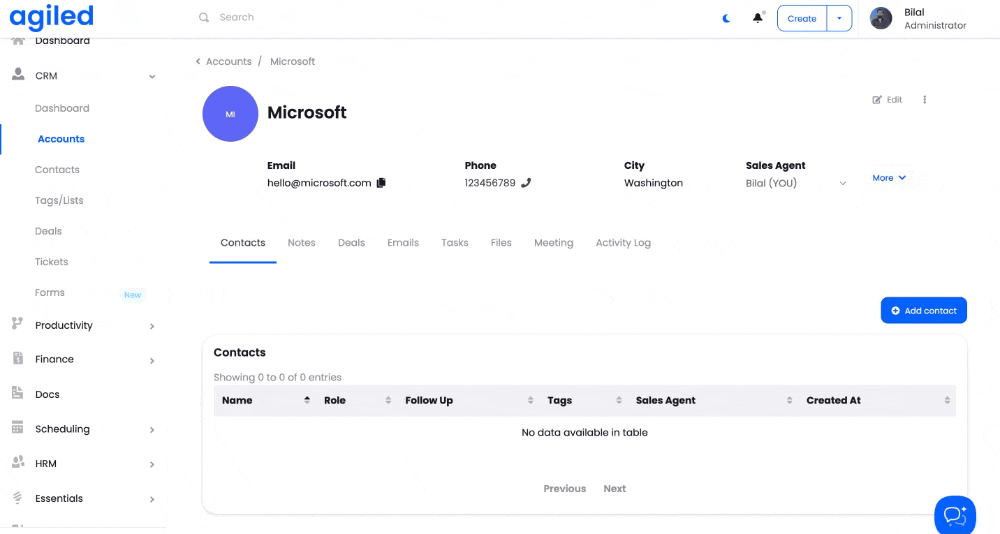Open the notifications bell
Viewport: 1000px width, 534px height.
(x=758, y=18)
